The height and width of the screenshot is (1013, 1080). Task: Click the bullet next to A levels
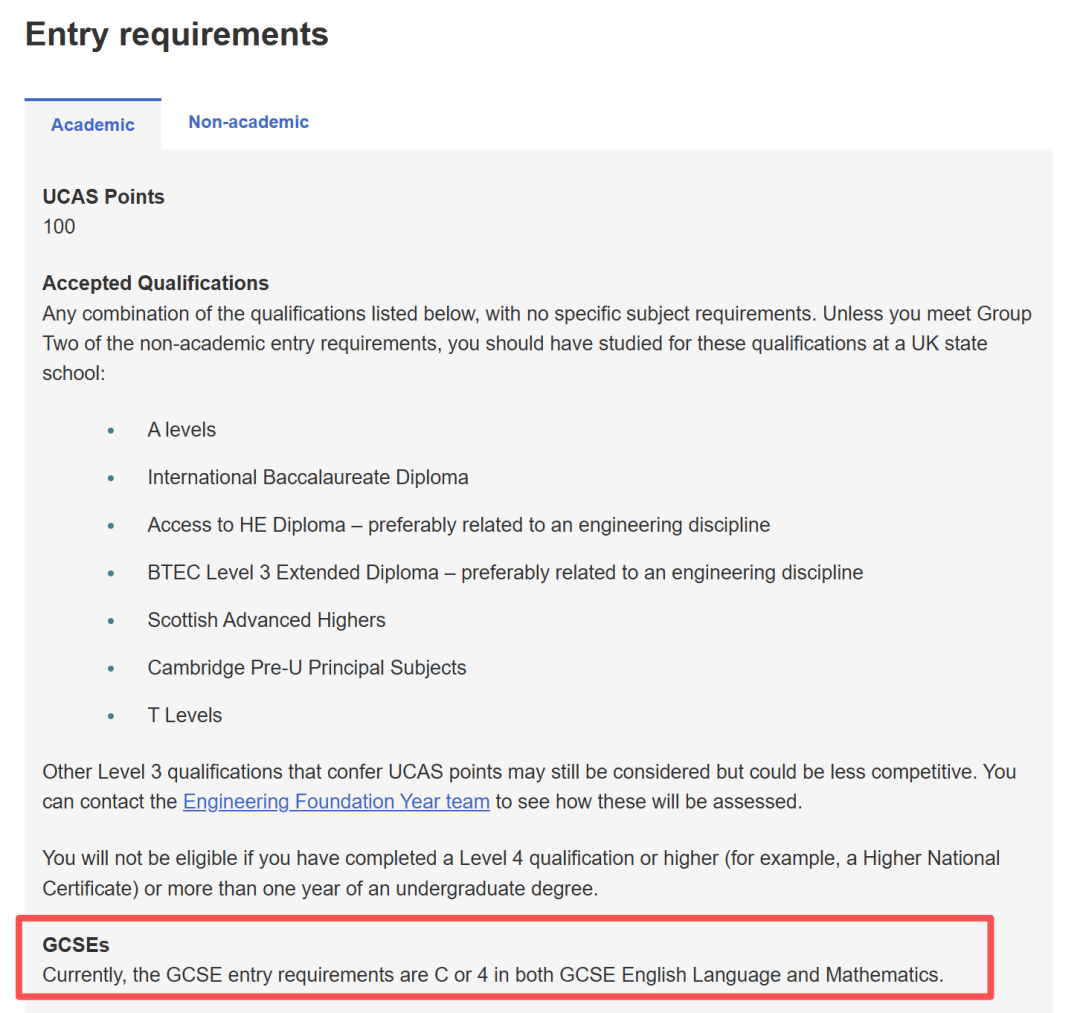[111, 430]
